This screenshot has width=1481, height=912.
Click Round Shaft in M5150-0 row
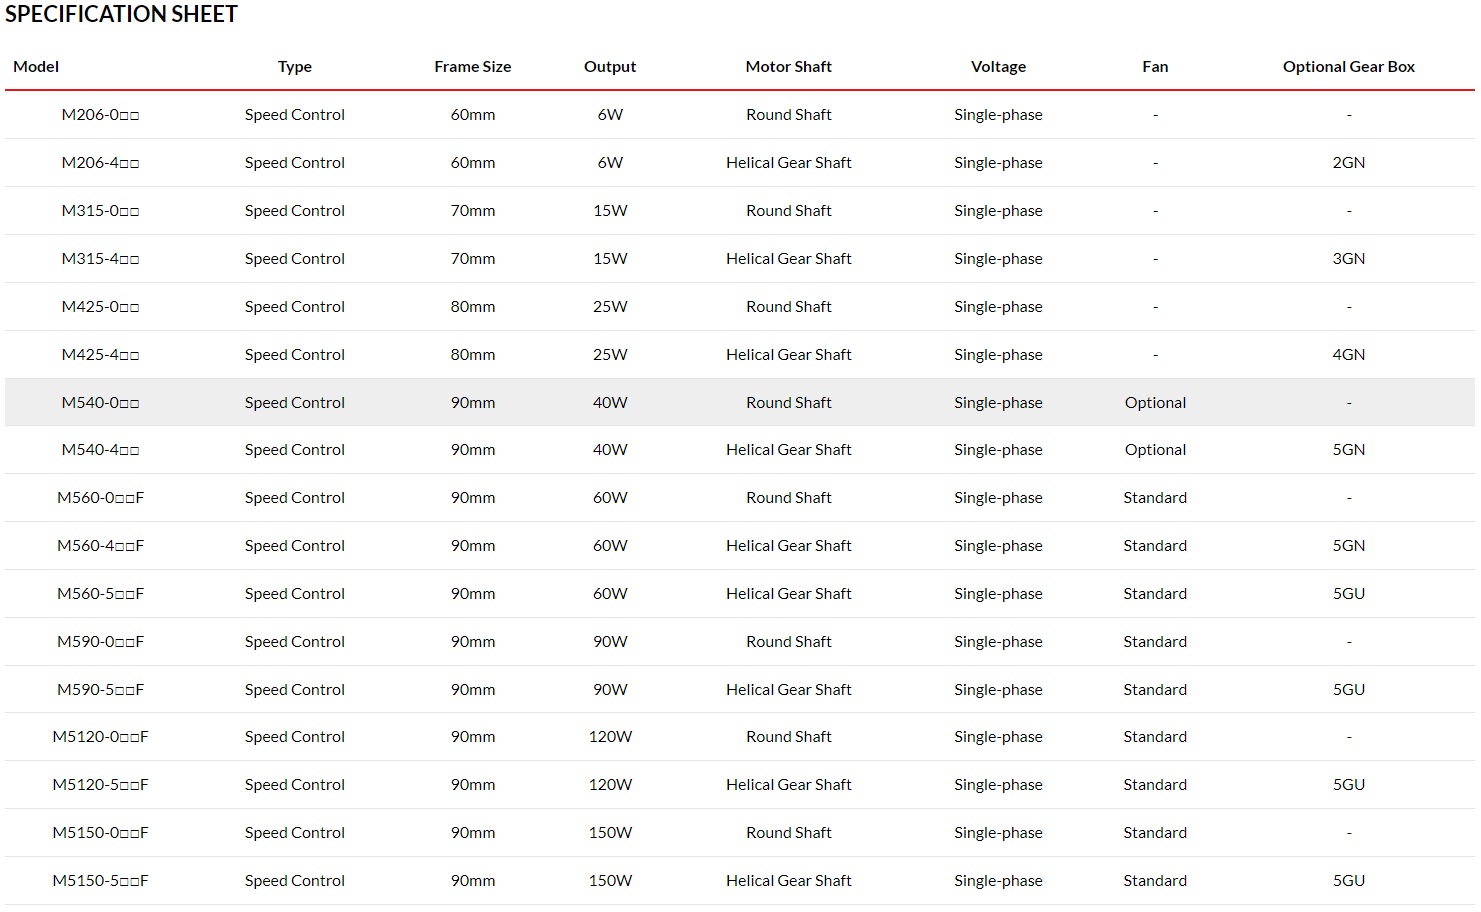pos(789,833)
